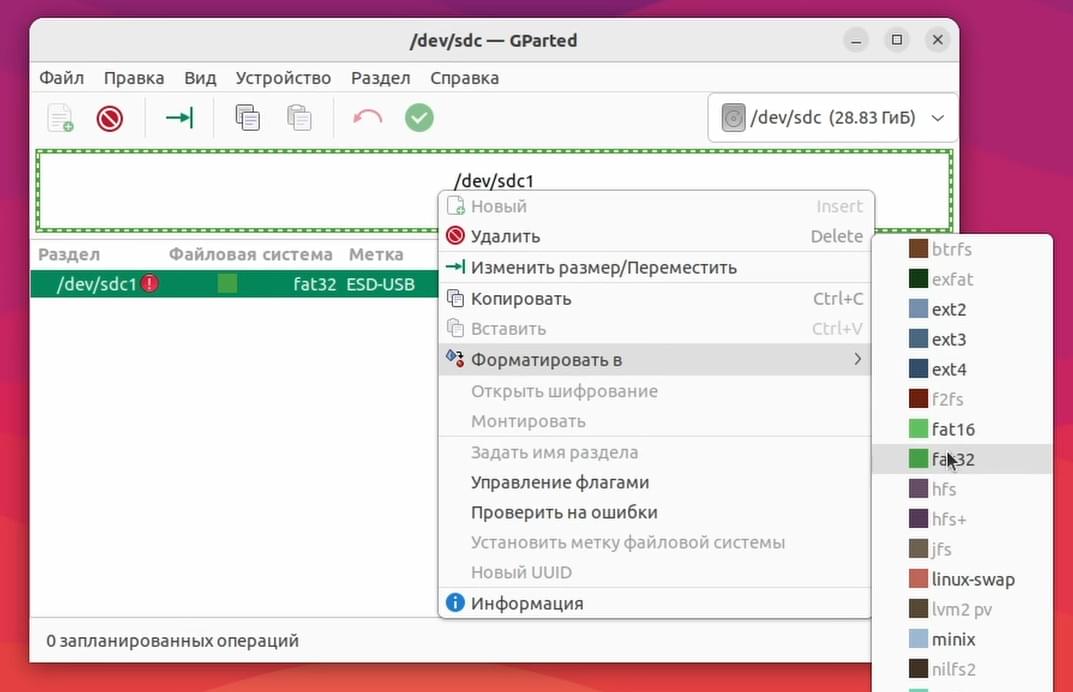
Task: Click the Copy partition toolbar icon
Action: (247, 118)
